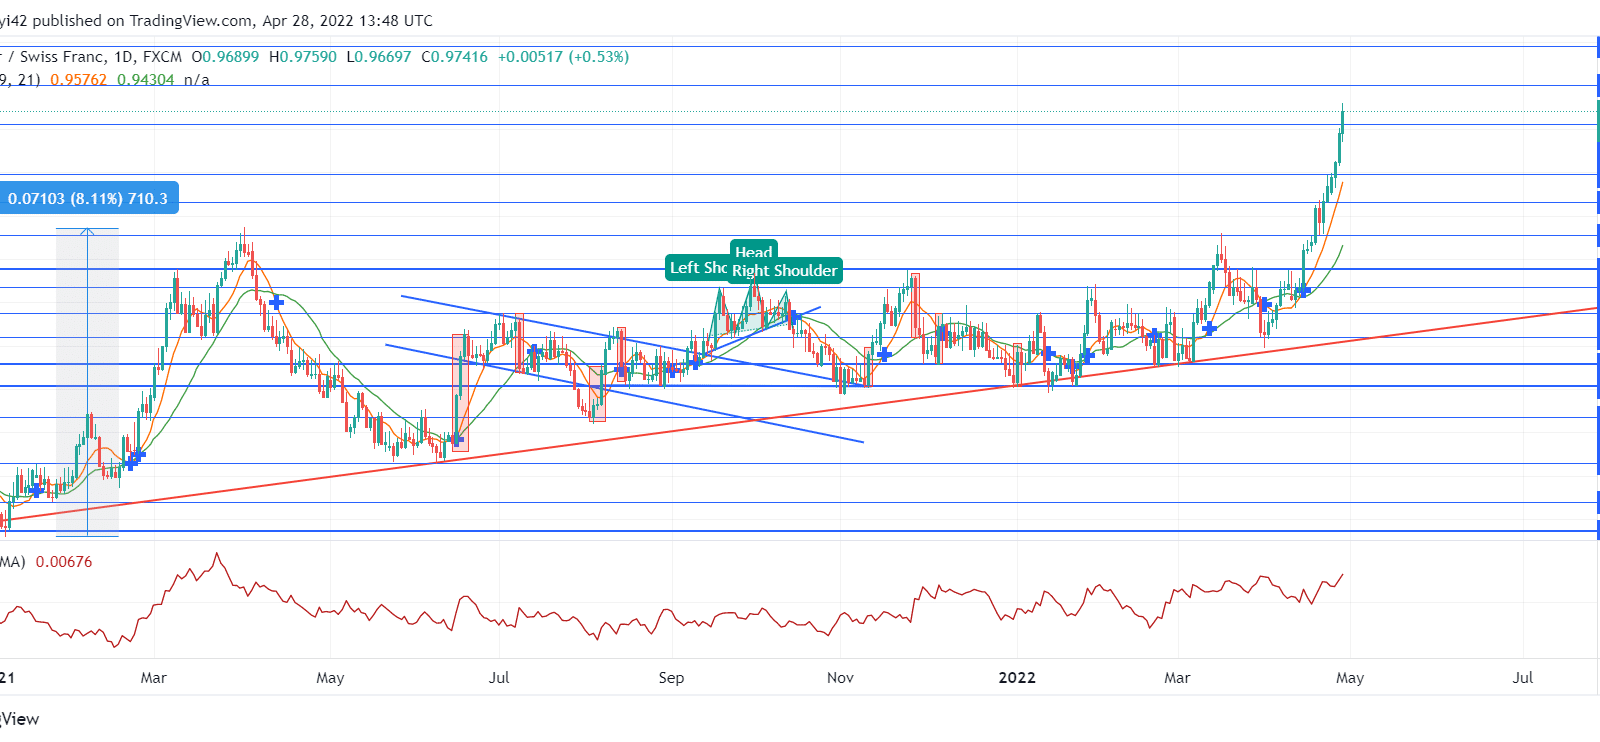
Task: Click the 'Swiss Franc, 1D, FXCM' symbol title
Action: tap(101, 57)
